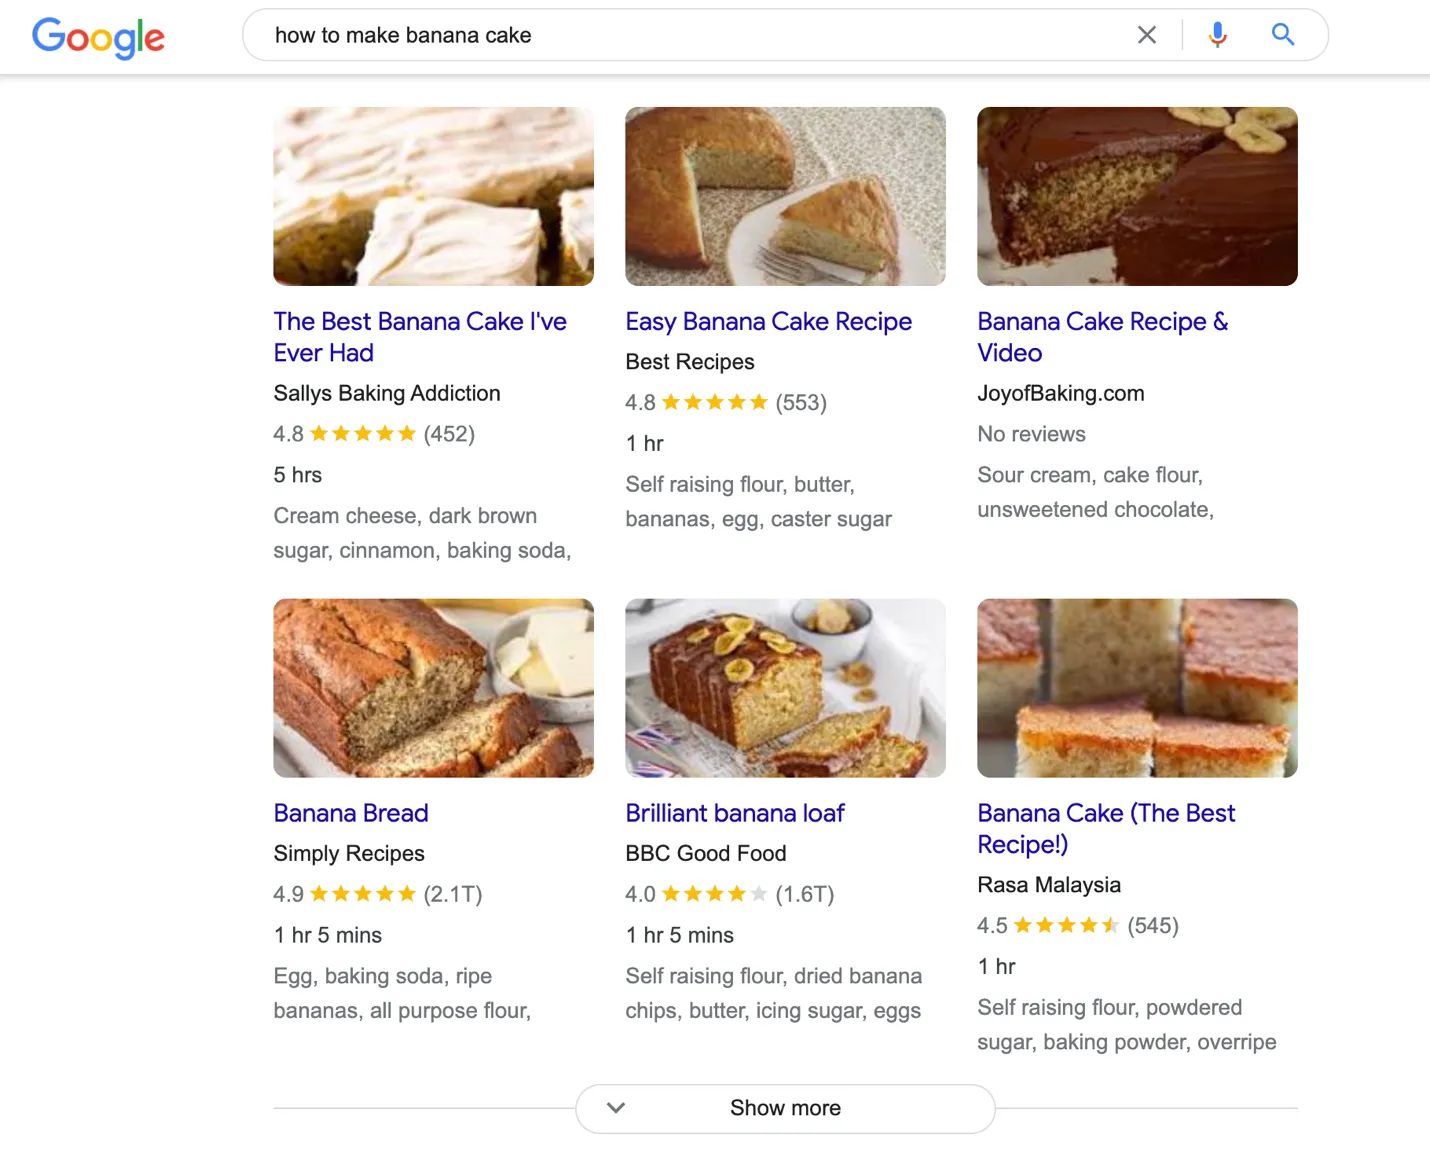Click the Simply Recipes banana bread image
The width and height of the screenshot is (1430, 1150).
point(433,688)
